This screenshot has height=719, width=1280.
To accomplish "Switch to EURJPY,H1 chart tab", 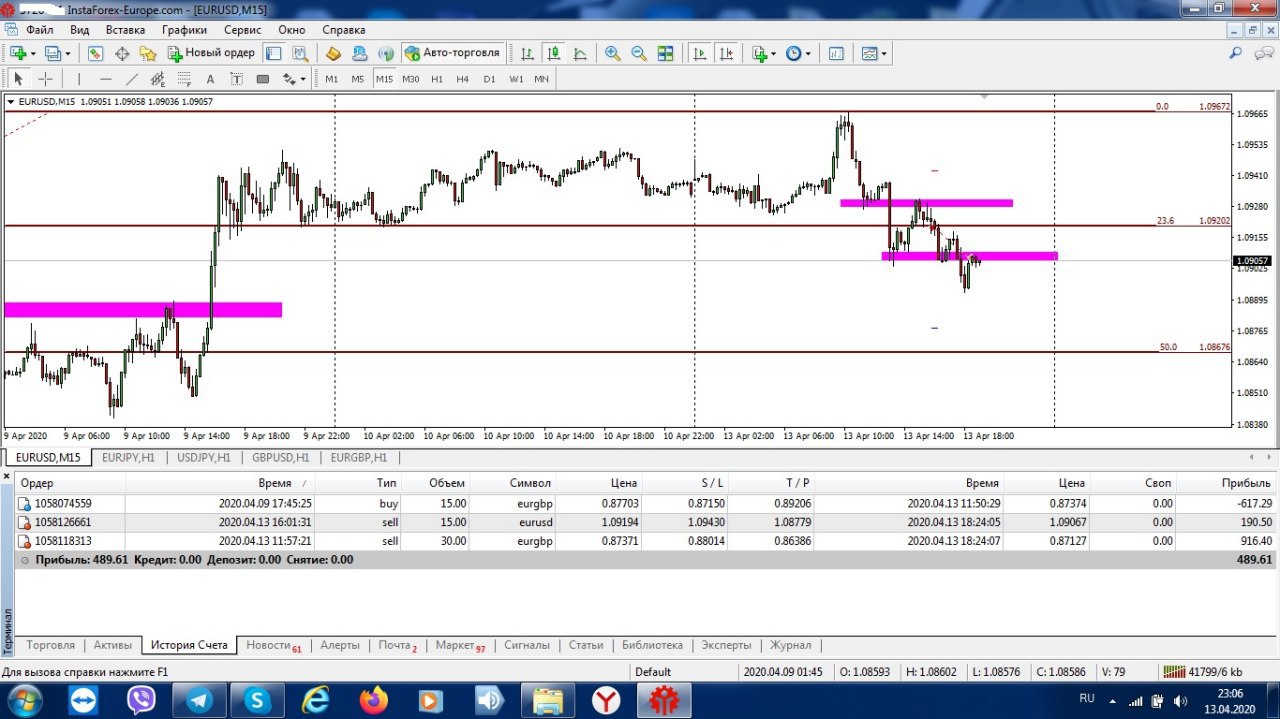I will (129, 457).
